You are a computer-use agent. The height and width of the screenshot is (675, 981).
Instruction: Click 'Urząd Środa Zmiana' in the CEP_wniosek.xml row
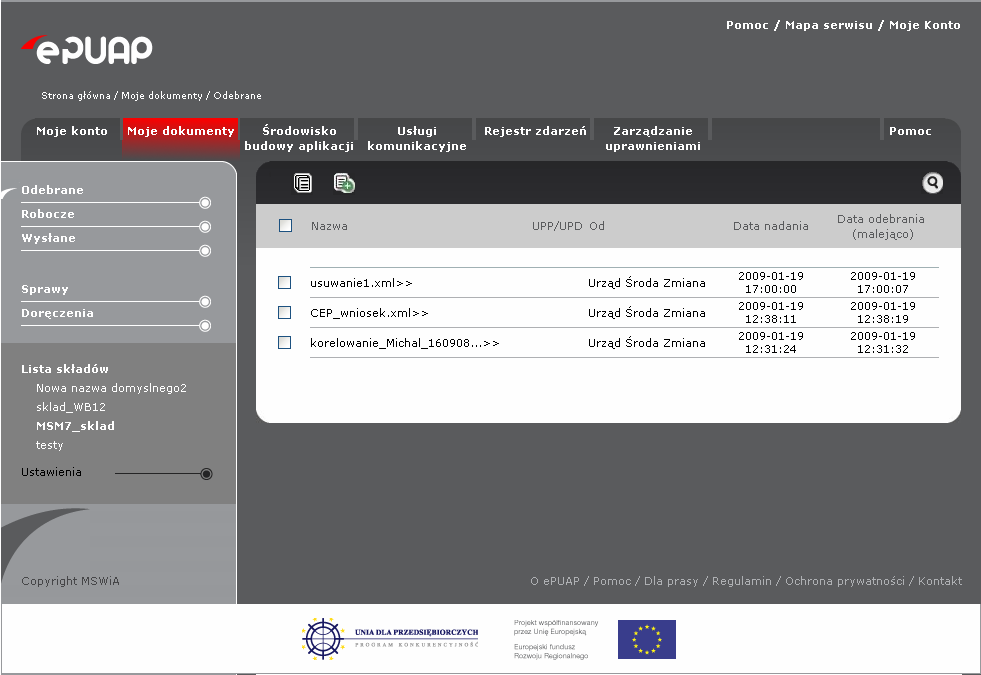(647, 313)
